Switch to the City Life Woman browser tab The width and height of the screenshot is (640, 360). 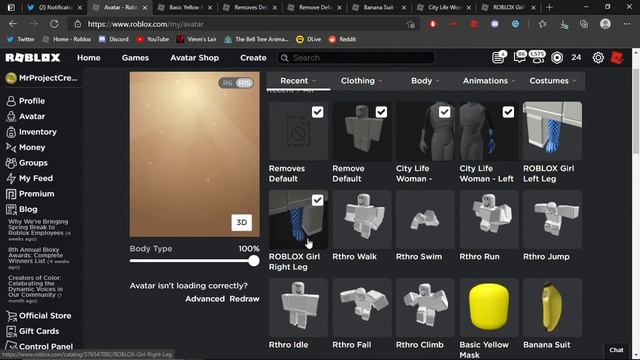(443, 7)
